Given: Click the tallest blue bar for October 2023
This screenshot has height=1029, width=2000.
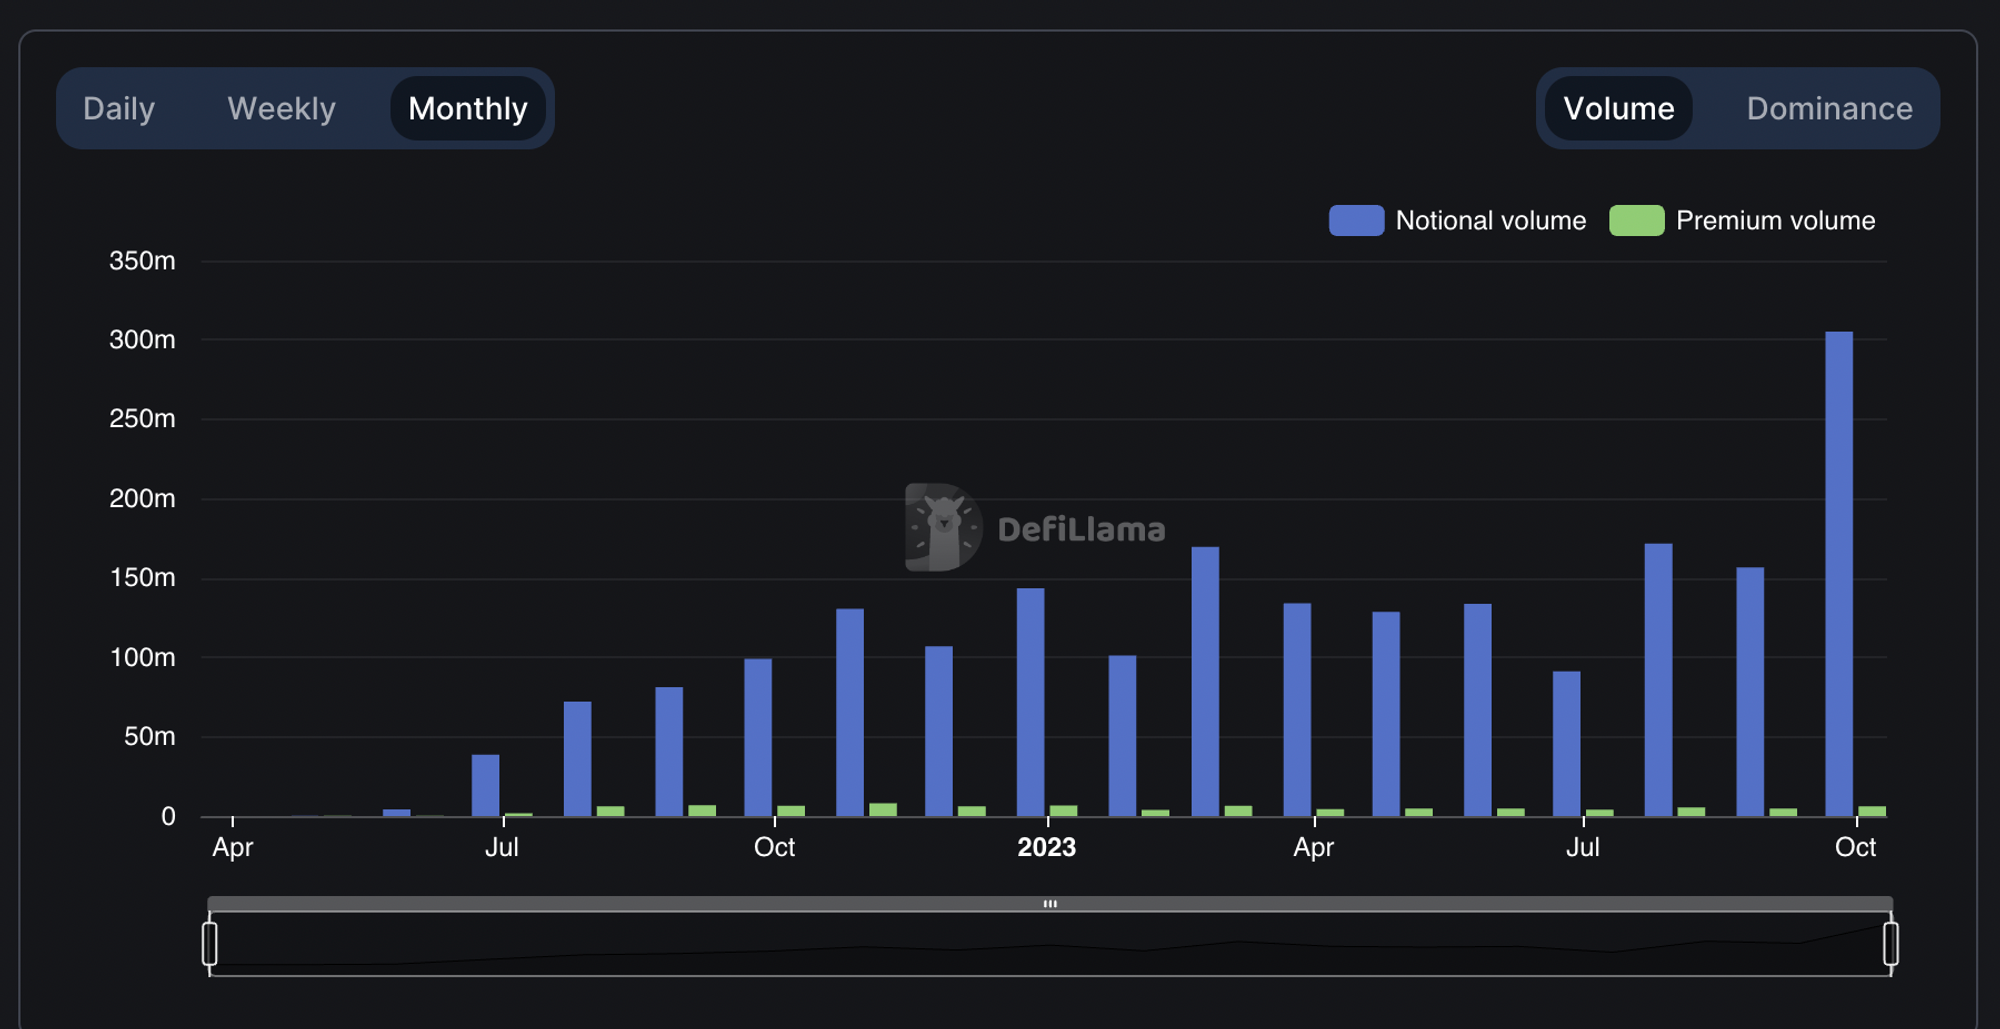Looking at the screenshot, I should (1838, 573).
